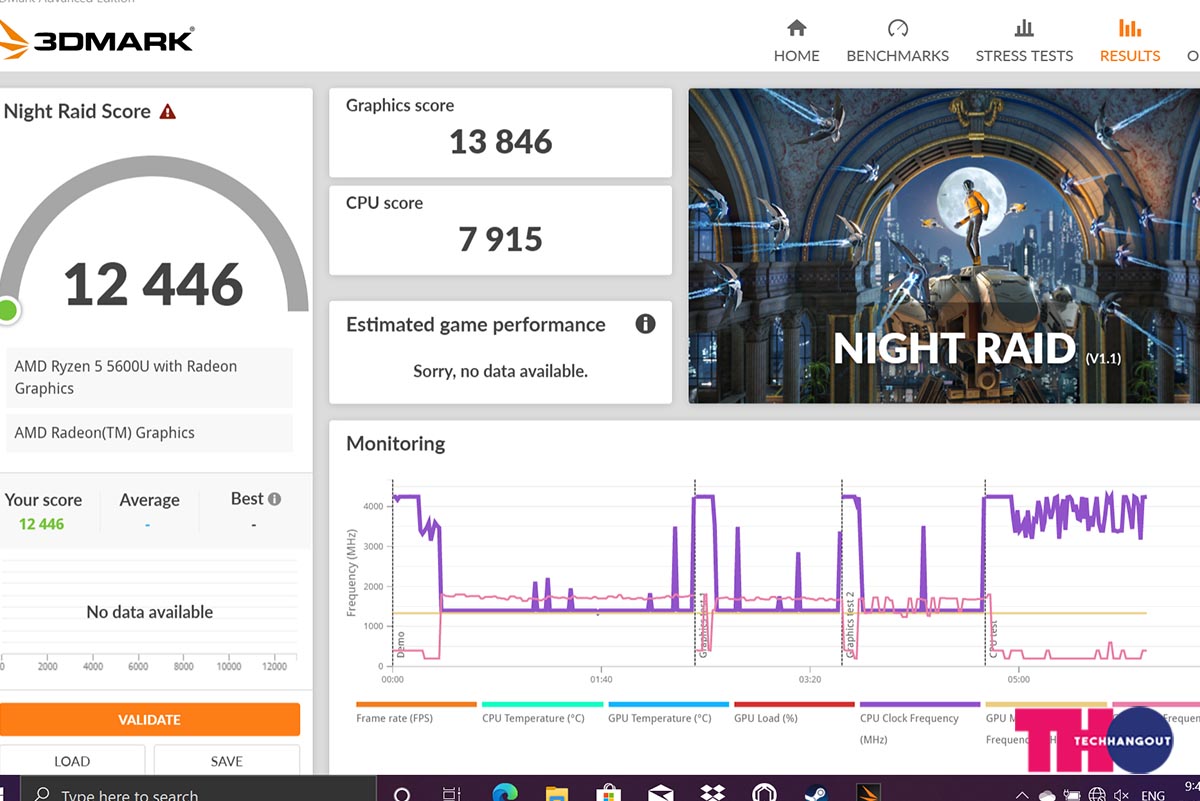Screen dimensions: 1200x801
Task: Open the Benchmarks gauge icon
Action: 898,28
